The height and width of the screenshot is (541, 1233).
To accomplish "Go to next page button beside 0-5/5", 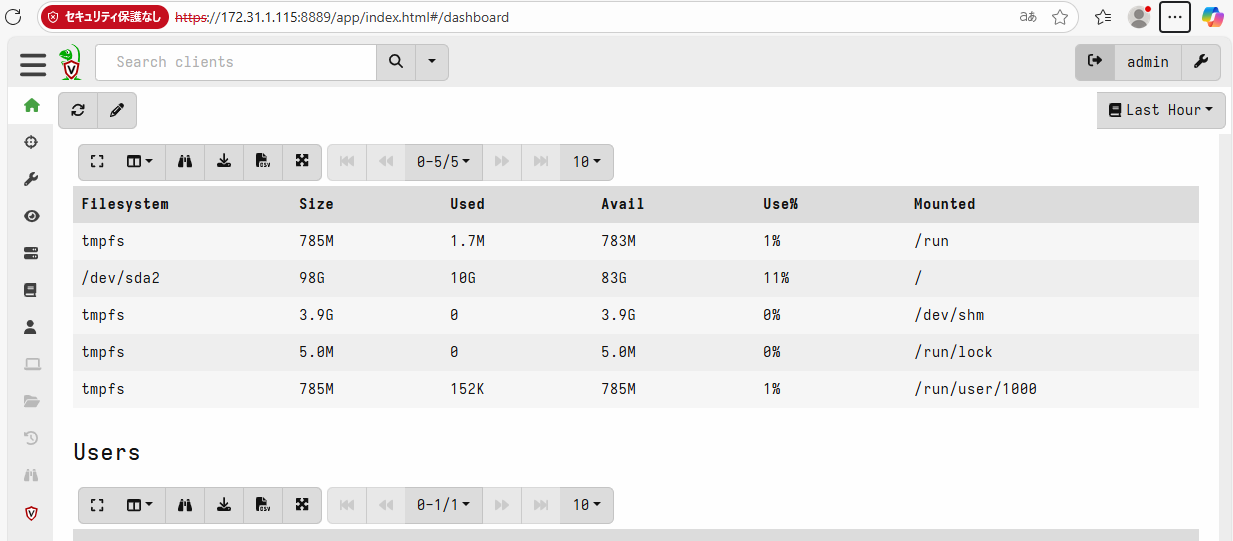I will (502, 162).
